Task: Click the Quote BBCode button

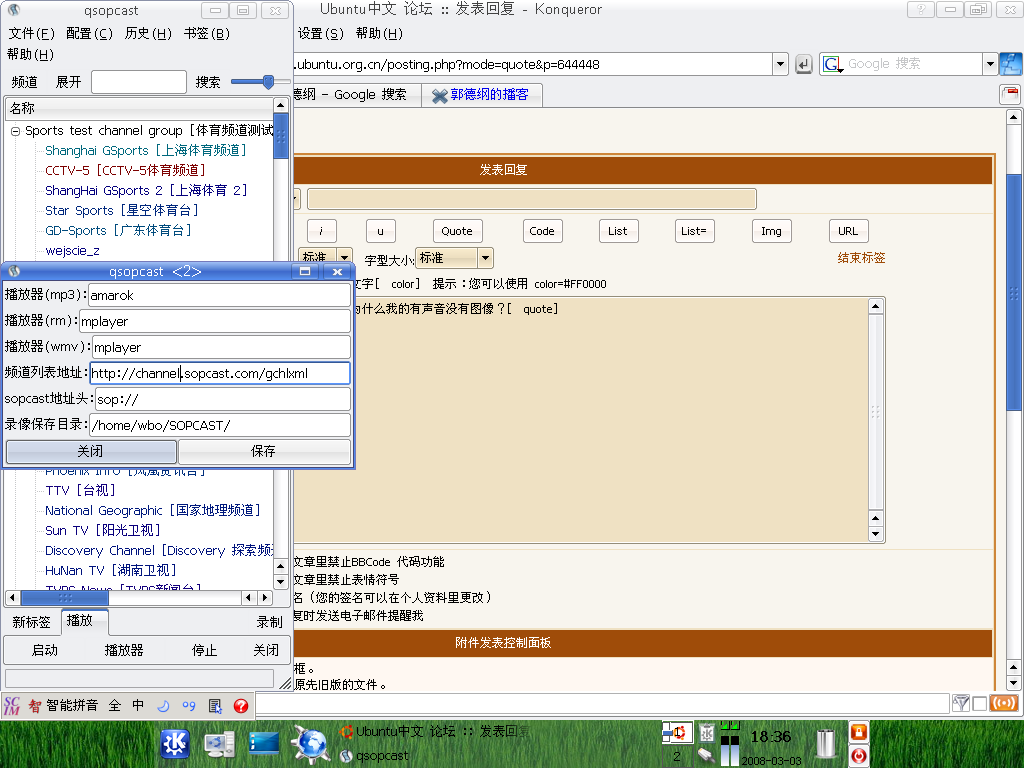Action: (457, 231)
